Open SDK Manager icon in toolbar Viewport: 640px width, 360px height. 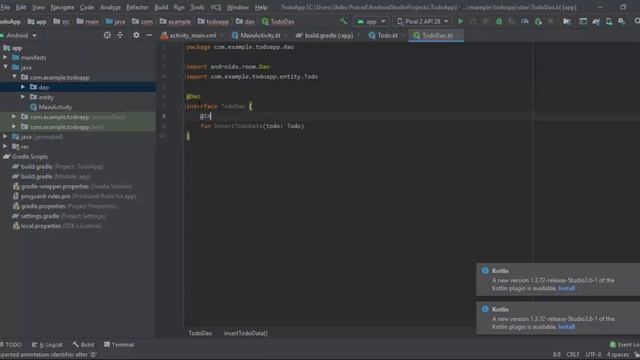click(x=622, y=21)
